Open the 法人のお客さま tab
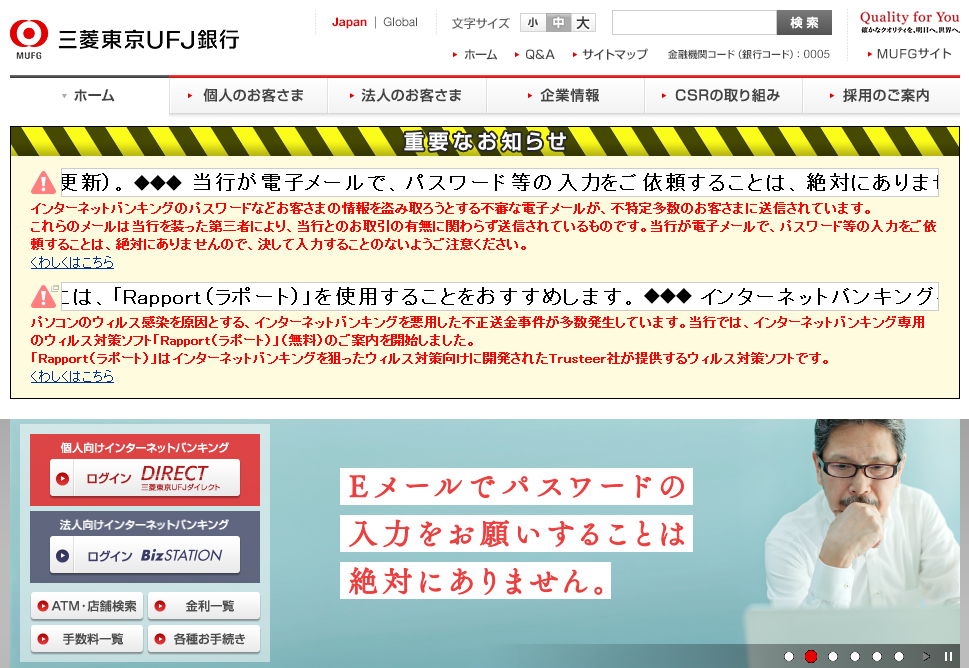969x668 pixels. click(407, 96)
